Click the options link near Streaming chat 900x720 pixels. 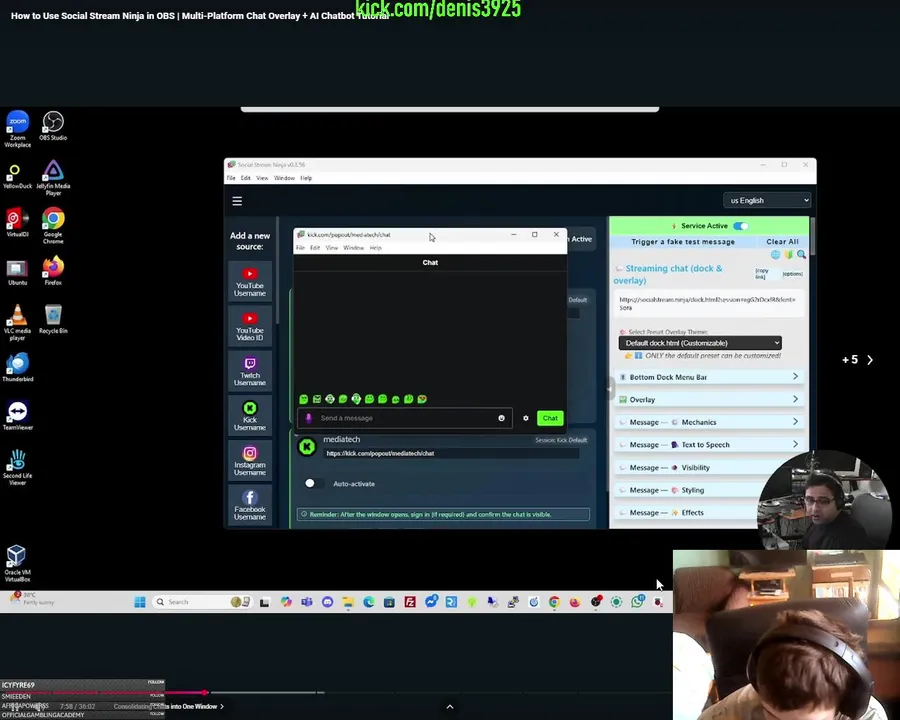[792, 274]
